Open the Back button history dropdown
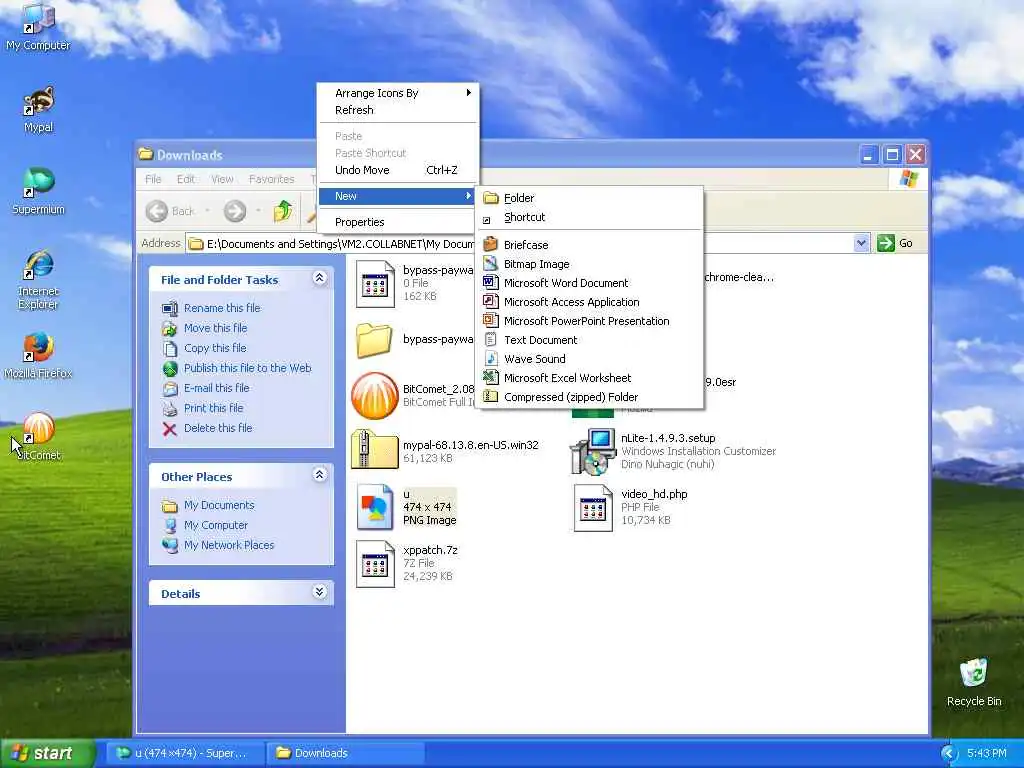 click(208, 211)
